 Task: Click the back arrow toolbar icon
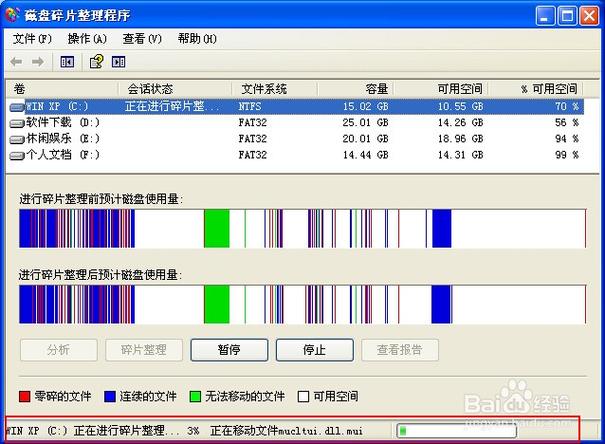18,62
